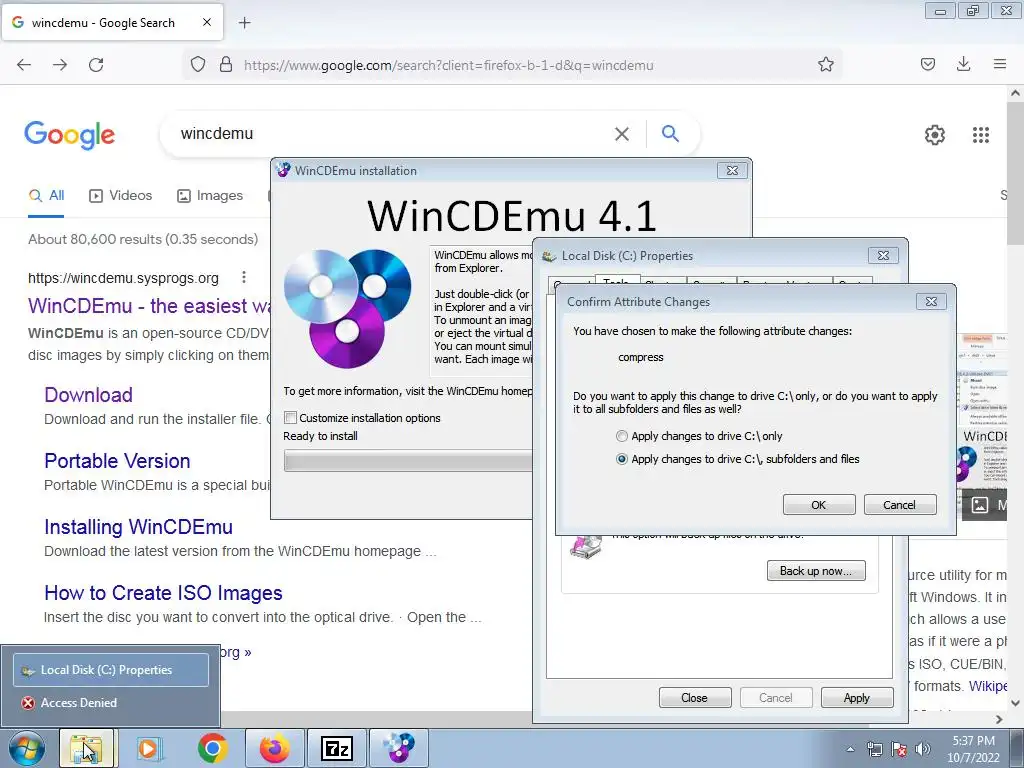Screen dimensions: 1024x768
Task: Close the wincdemu Google Search tab
Action: 207,22
